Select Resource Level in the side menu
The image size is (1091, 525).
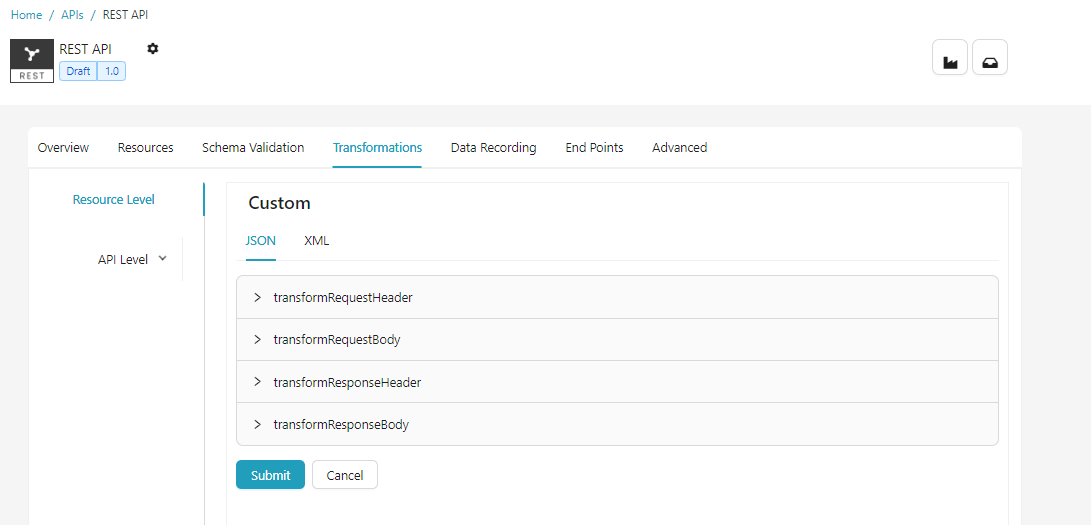pyautogui.click(x=113, y=199)
